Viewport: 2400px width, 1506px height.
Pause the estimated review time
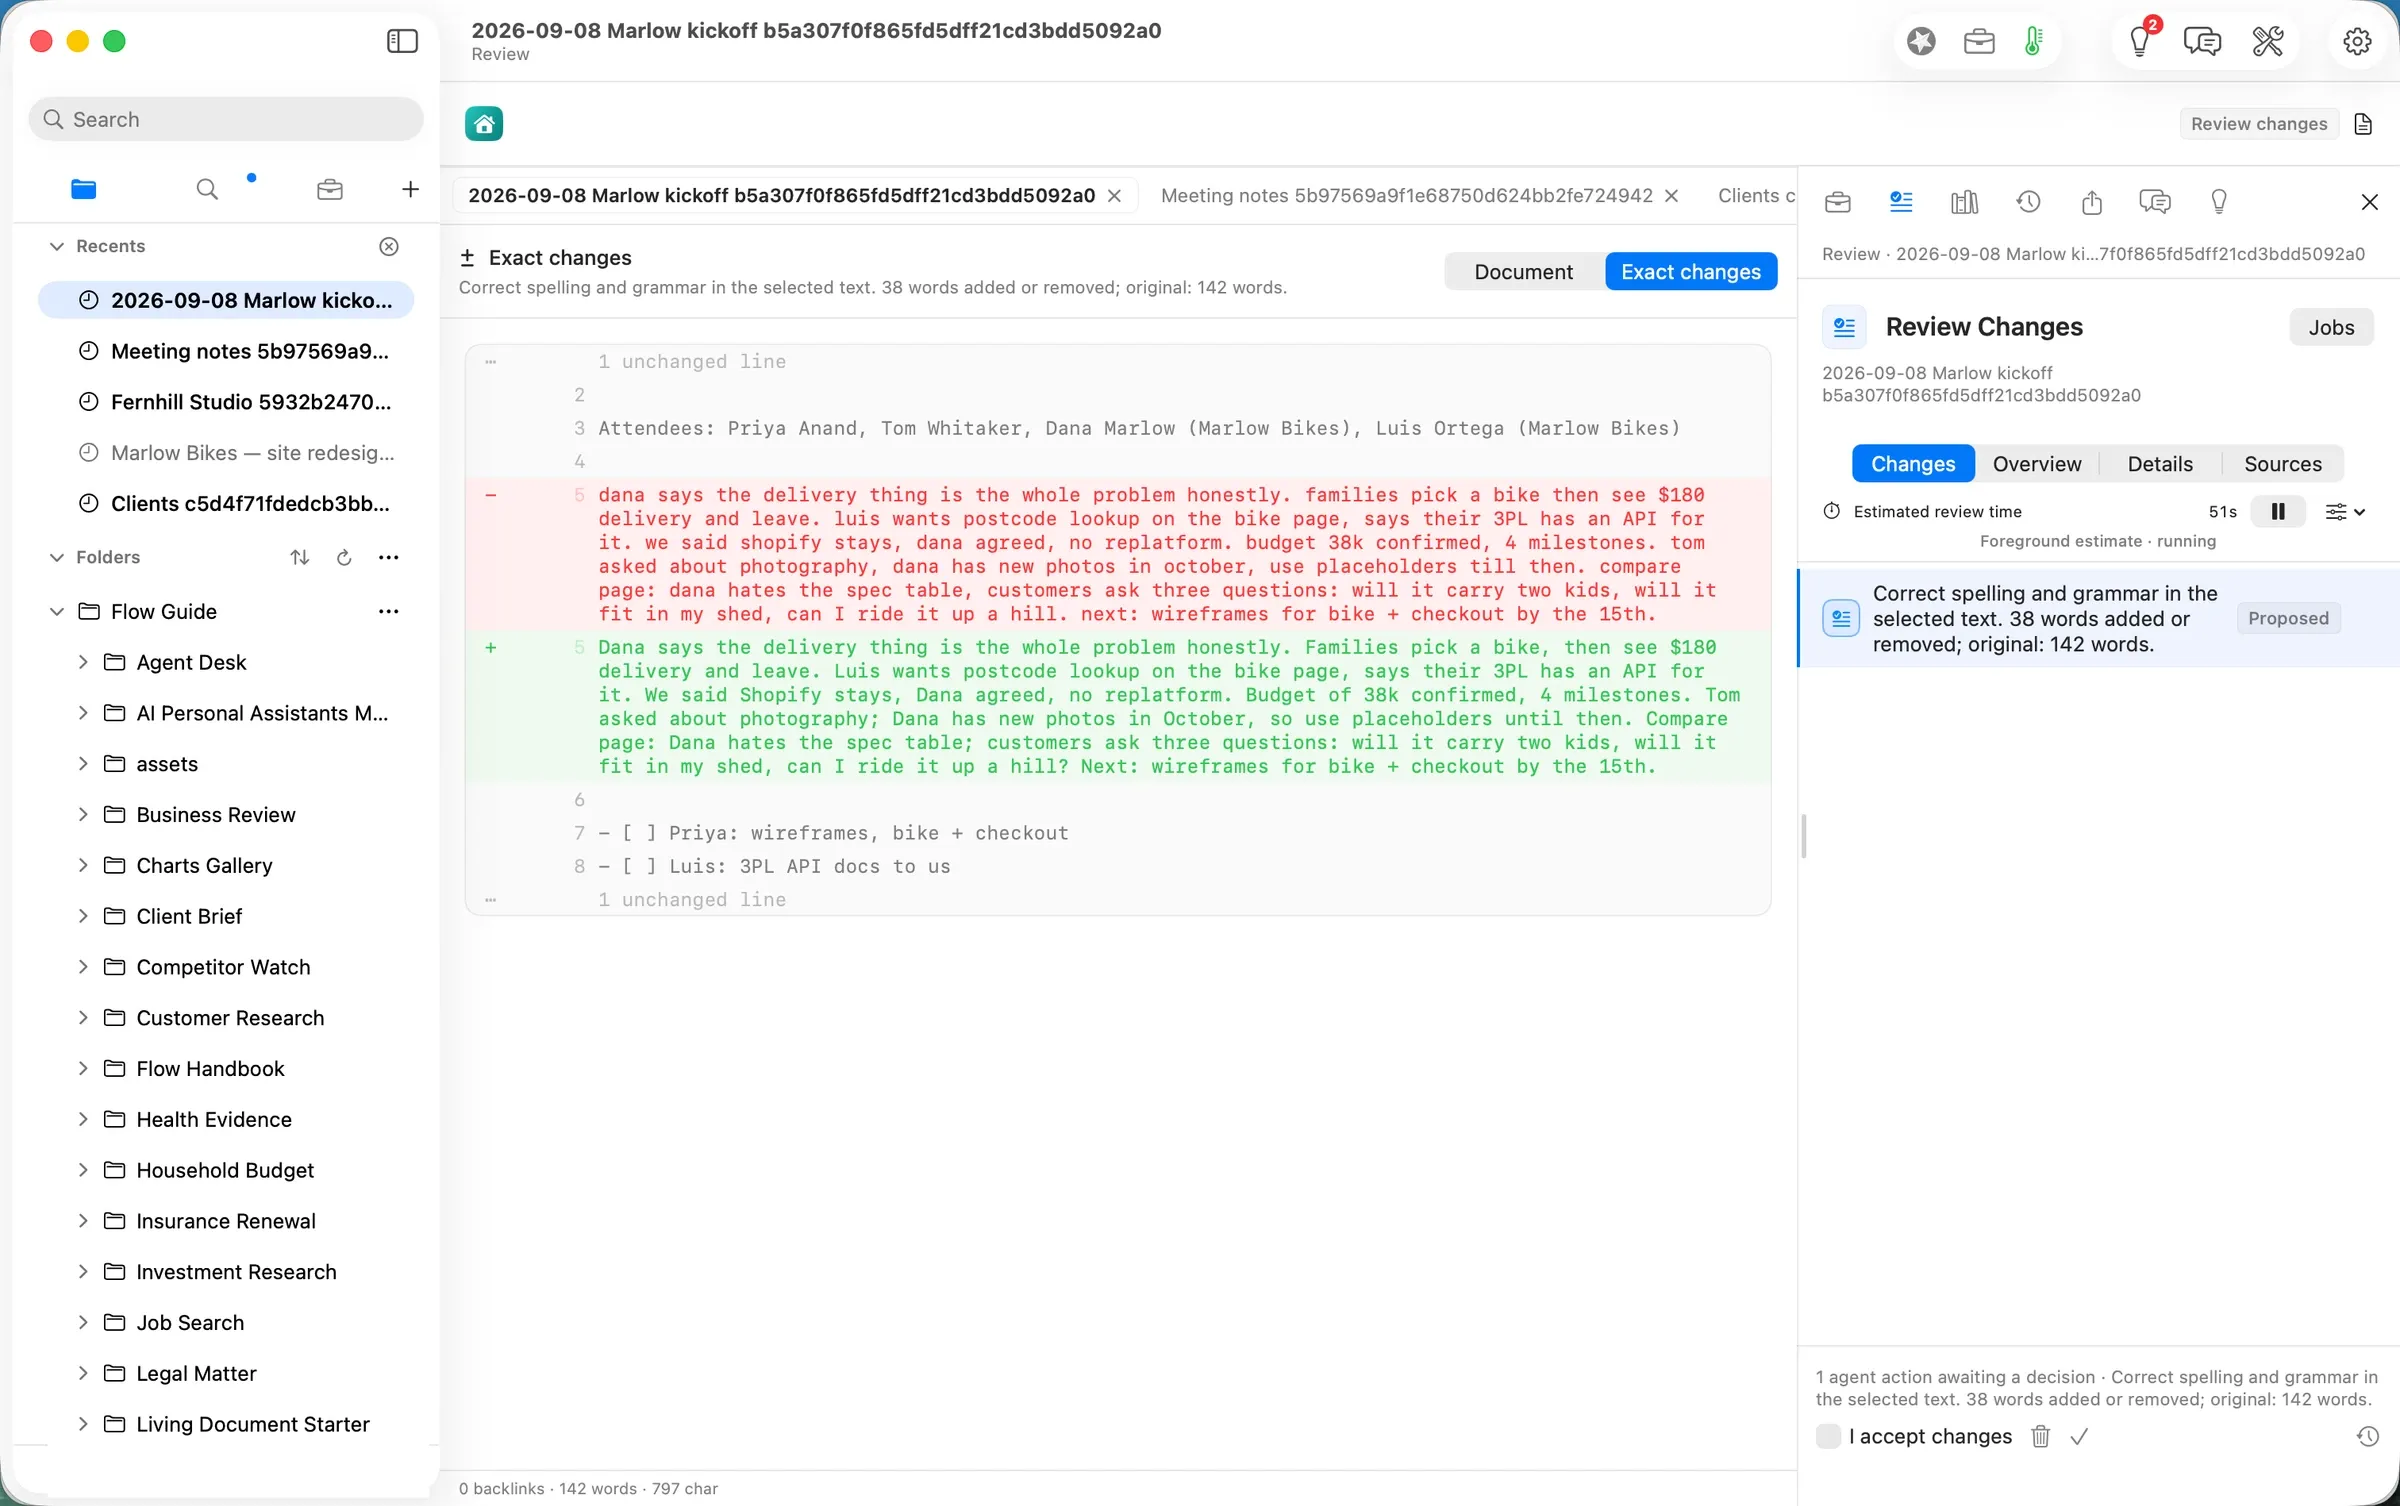tap(2278, 512)
